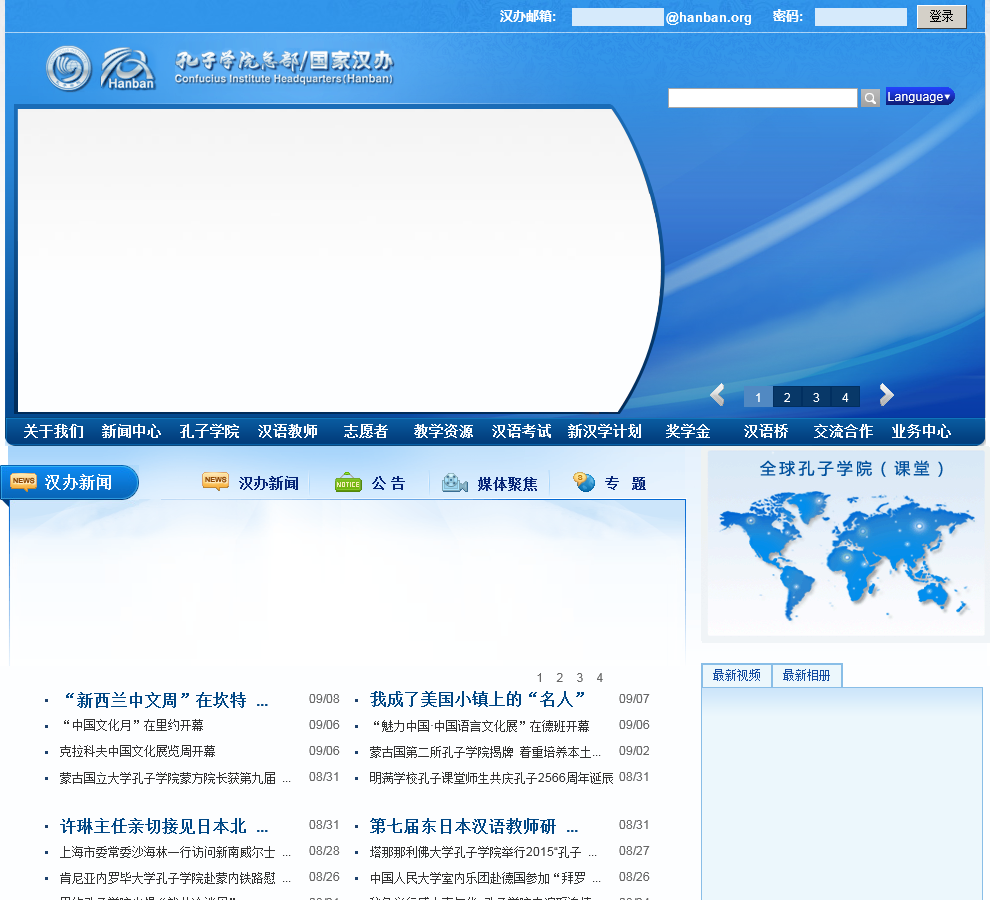Screen dimensions: 990x900
Task: Go to news slide page 1
Action: (540, 678)
